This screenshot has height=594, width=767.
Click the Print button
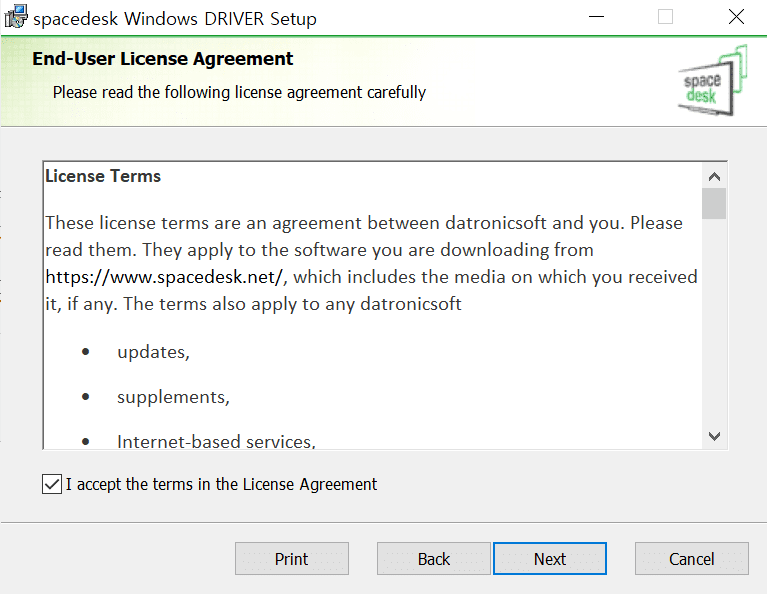click(292, 558)
